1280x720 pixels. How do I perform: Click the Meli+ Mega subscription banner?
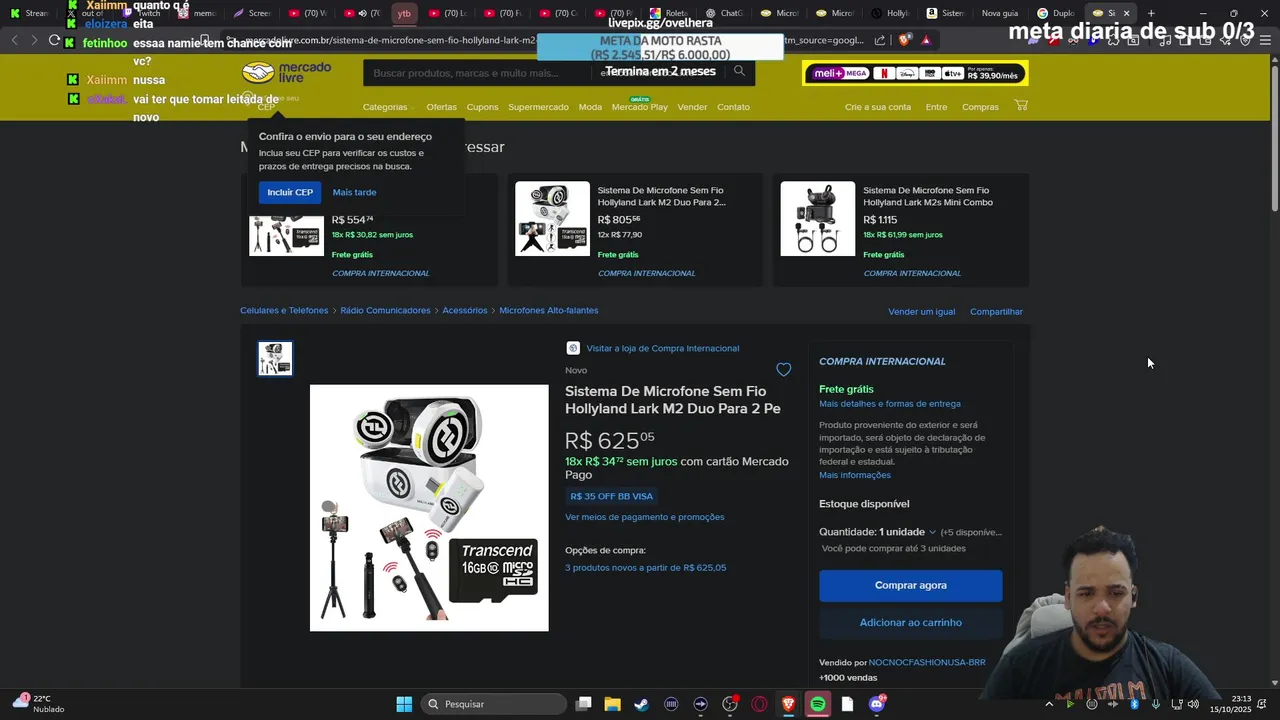click(915, 73)
